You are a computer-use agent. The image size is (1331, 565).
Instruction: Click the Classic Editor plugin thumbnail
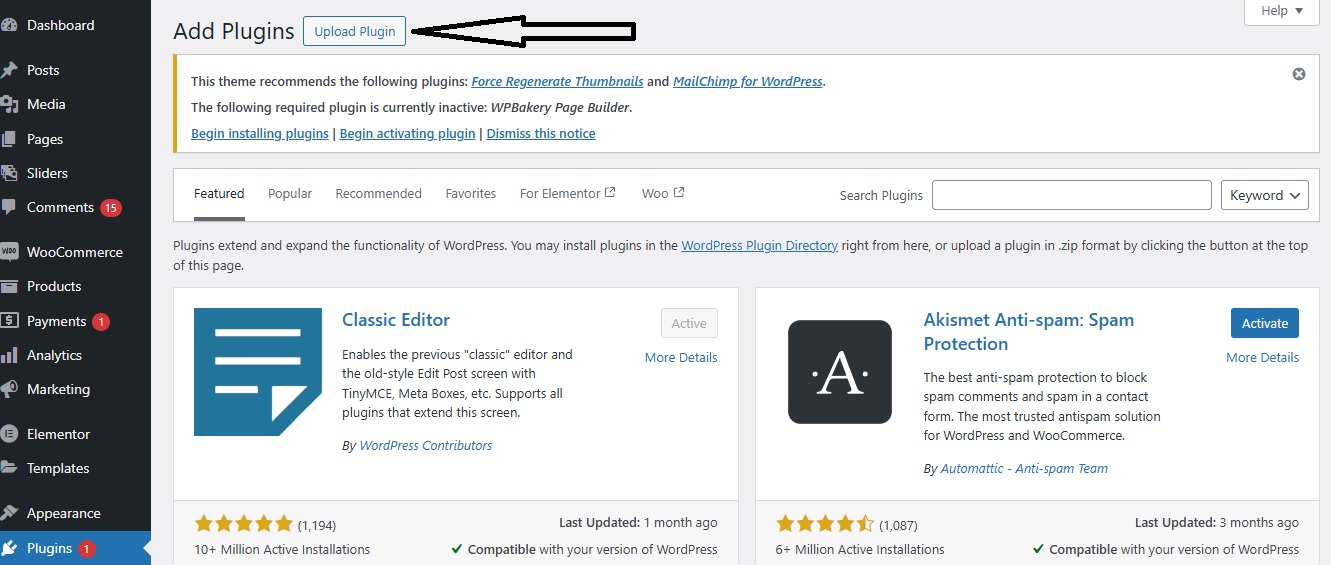(x=258, y=372)
